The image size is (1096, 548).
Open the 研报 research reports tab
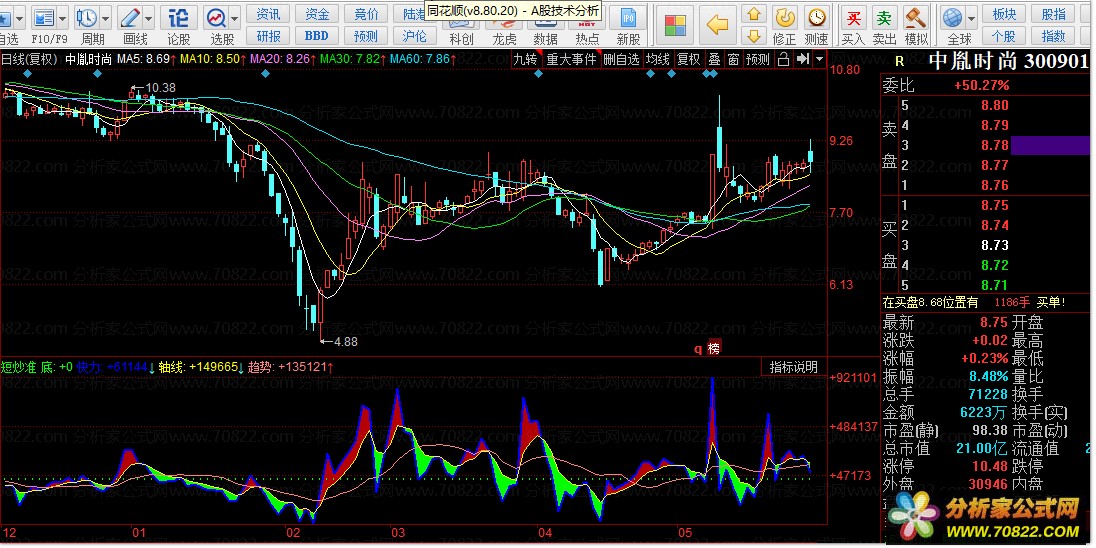point(268,36)
